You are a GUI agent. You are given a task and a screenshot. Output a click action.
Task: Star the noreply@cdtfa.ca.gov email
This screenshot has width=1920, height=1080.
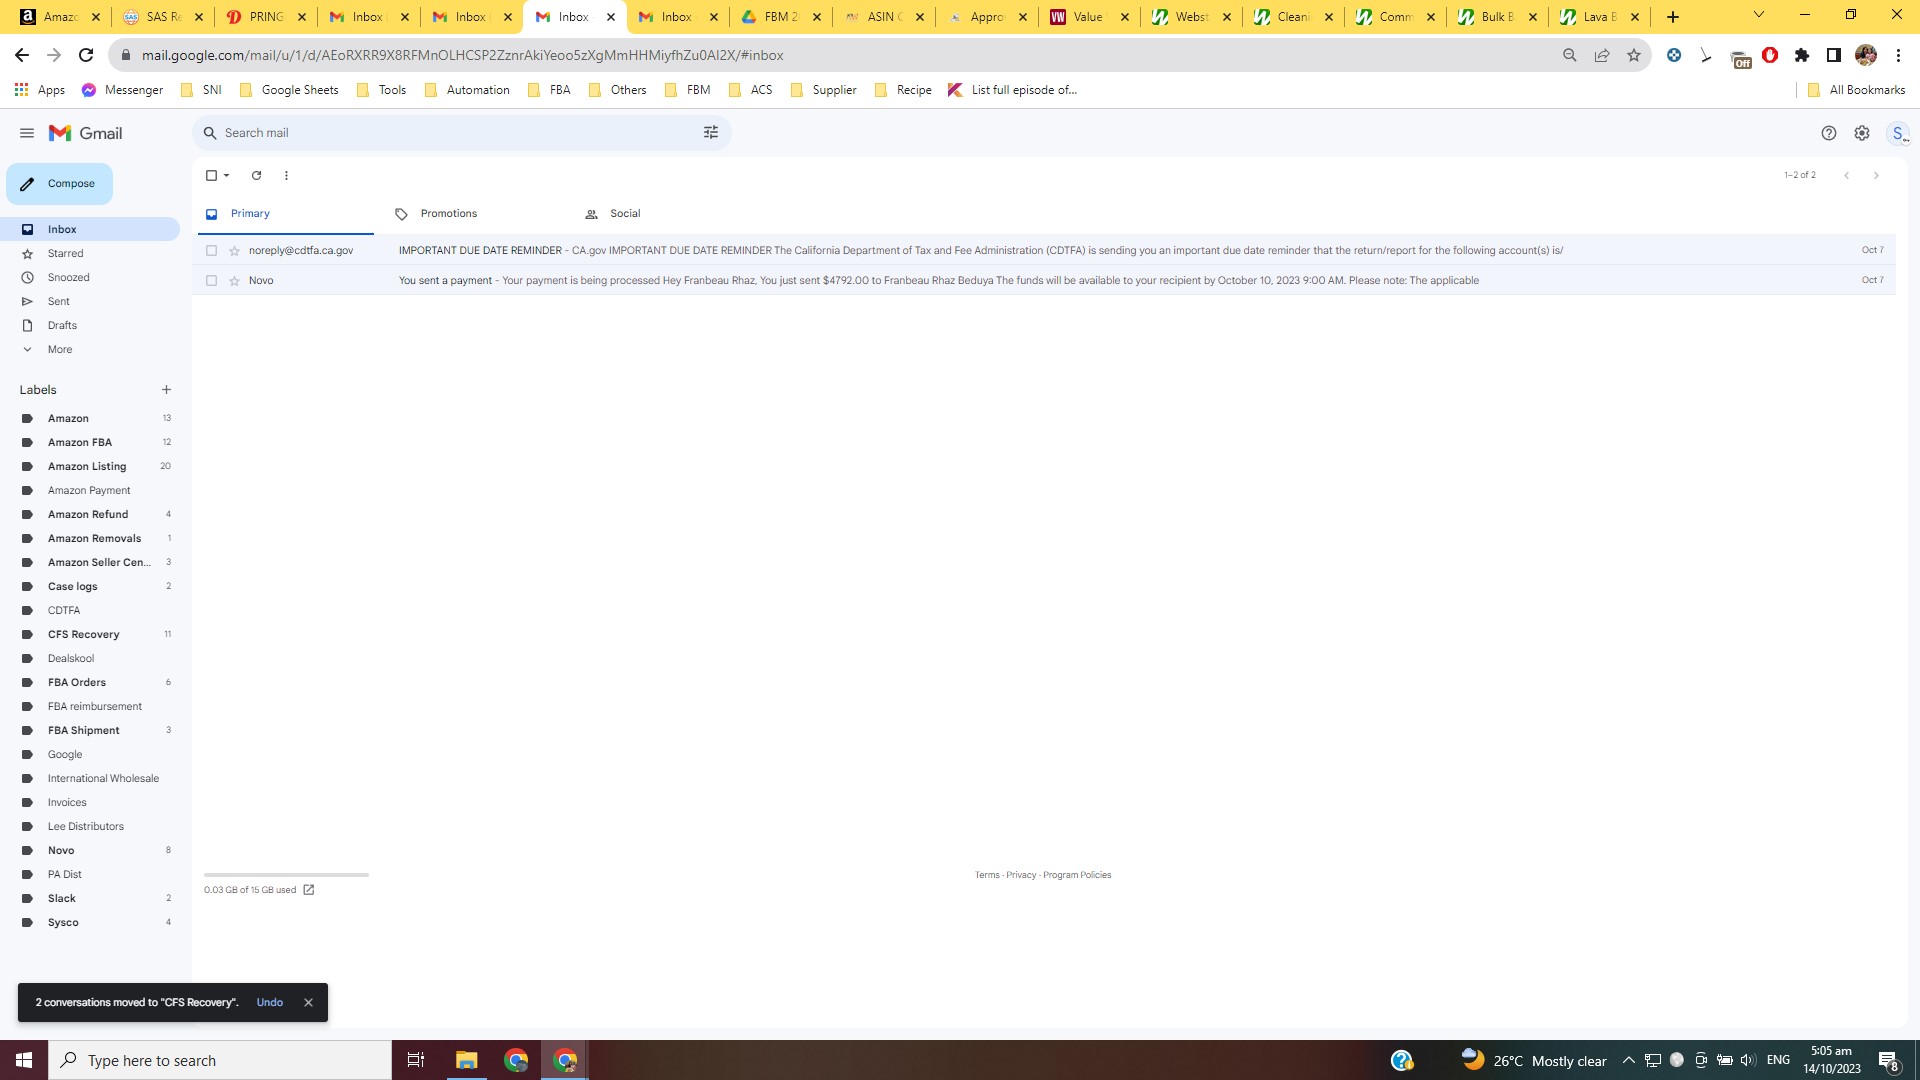click(235, 251)
